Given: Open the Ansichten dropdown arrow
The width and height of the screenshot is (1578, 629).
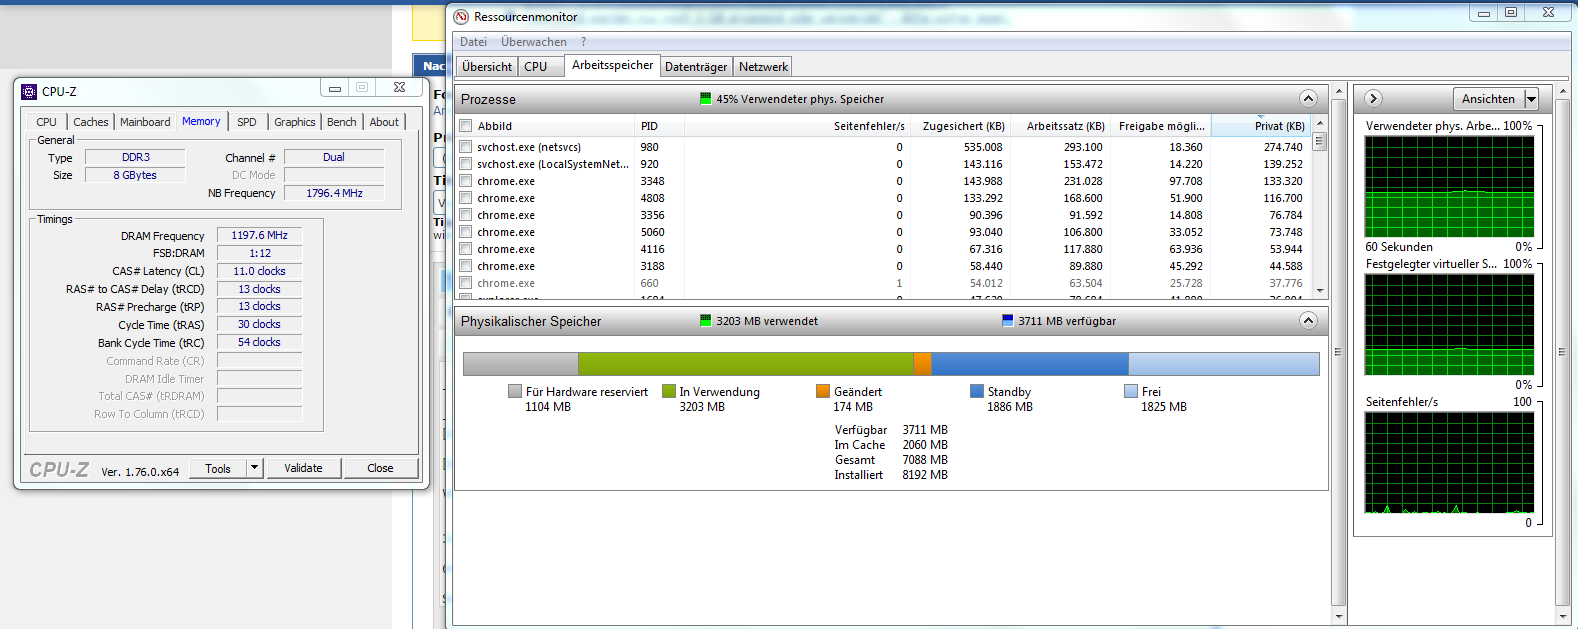Looking at the screenshot, I should 1531,99.
